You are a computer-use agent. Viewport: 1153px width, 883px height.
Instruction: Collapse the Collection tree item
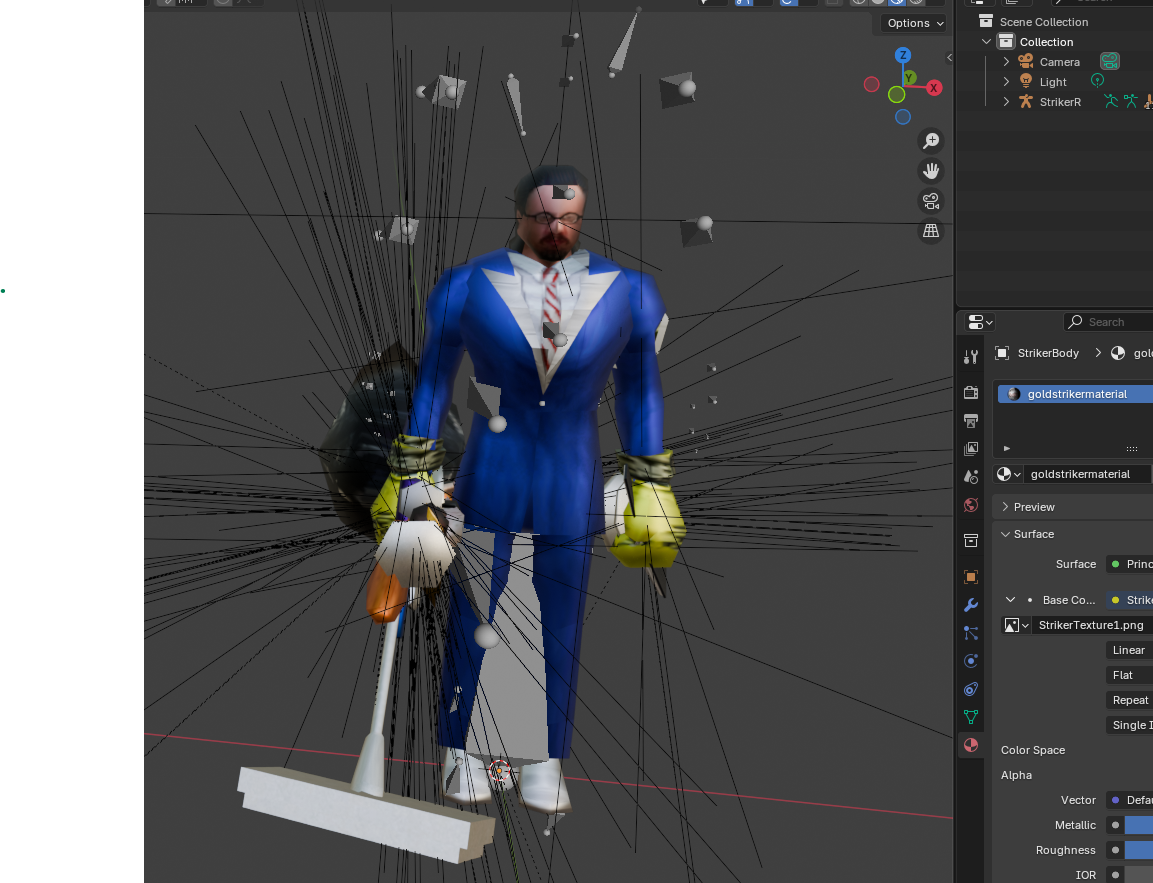(x=987, y=42)
